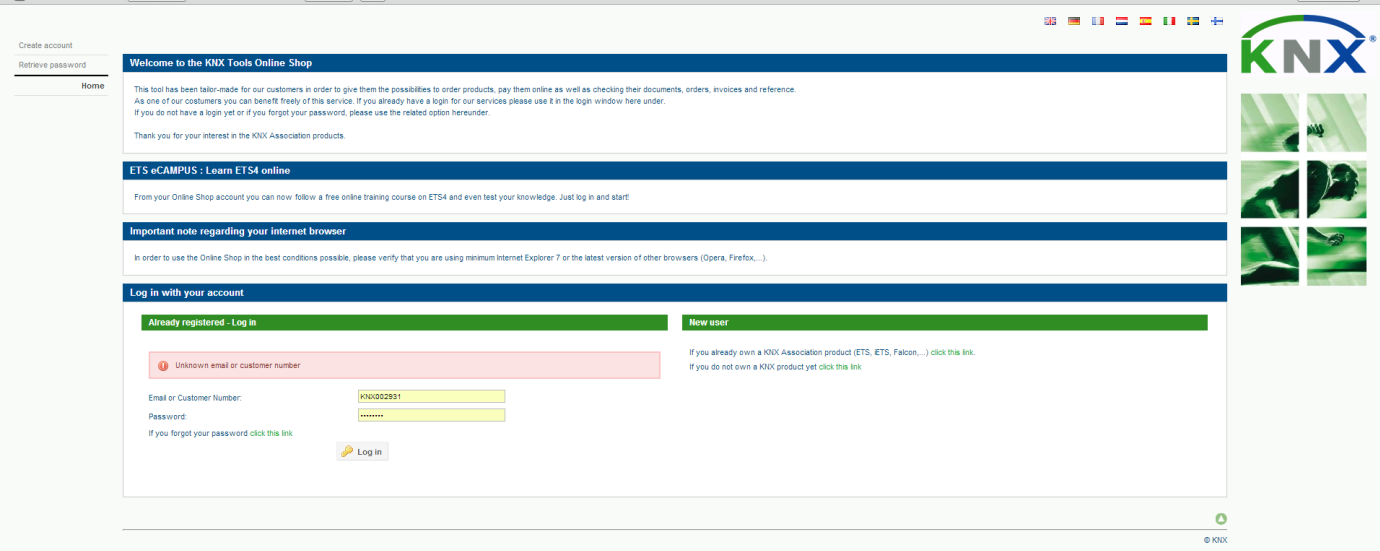Click the 'Important note regarding your internet browser' heading
Image resolution: width=1380 pixels, height=551 pixels.
coord(238,232)
